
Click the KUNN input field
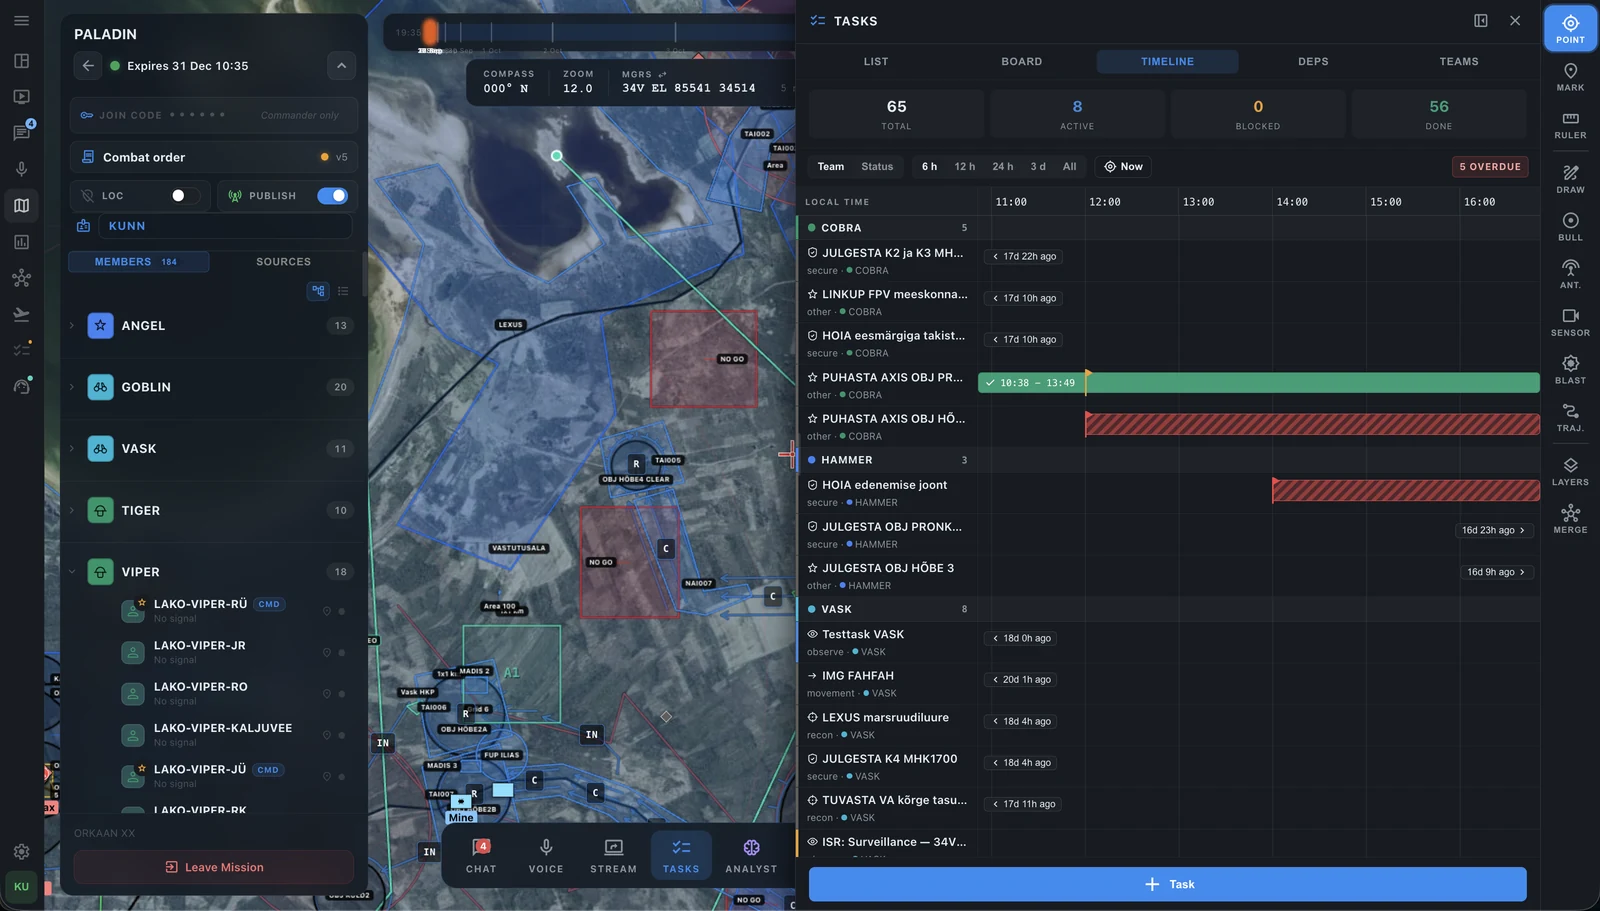(226, 226)
